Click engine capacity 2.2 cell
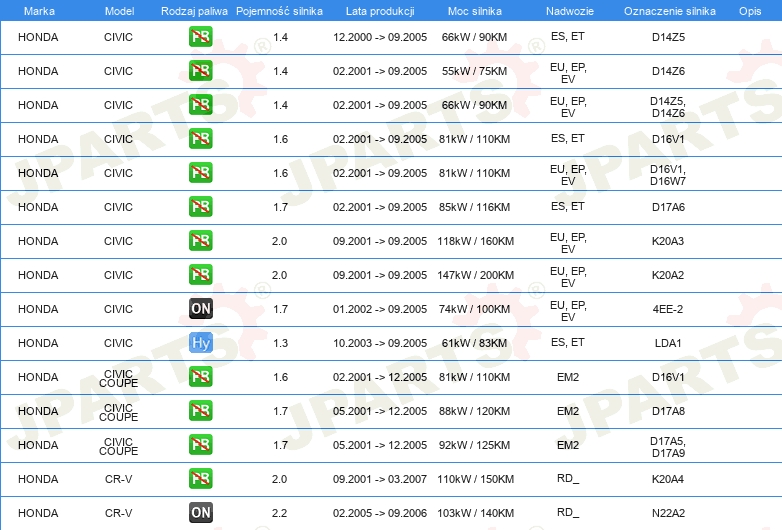782x530 pixels. tap(279, 513)
